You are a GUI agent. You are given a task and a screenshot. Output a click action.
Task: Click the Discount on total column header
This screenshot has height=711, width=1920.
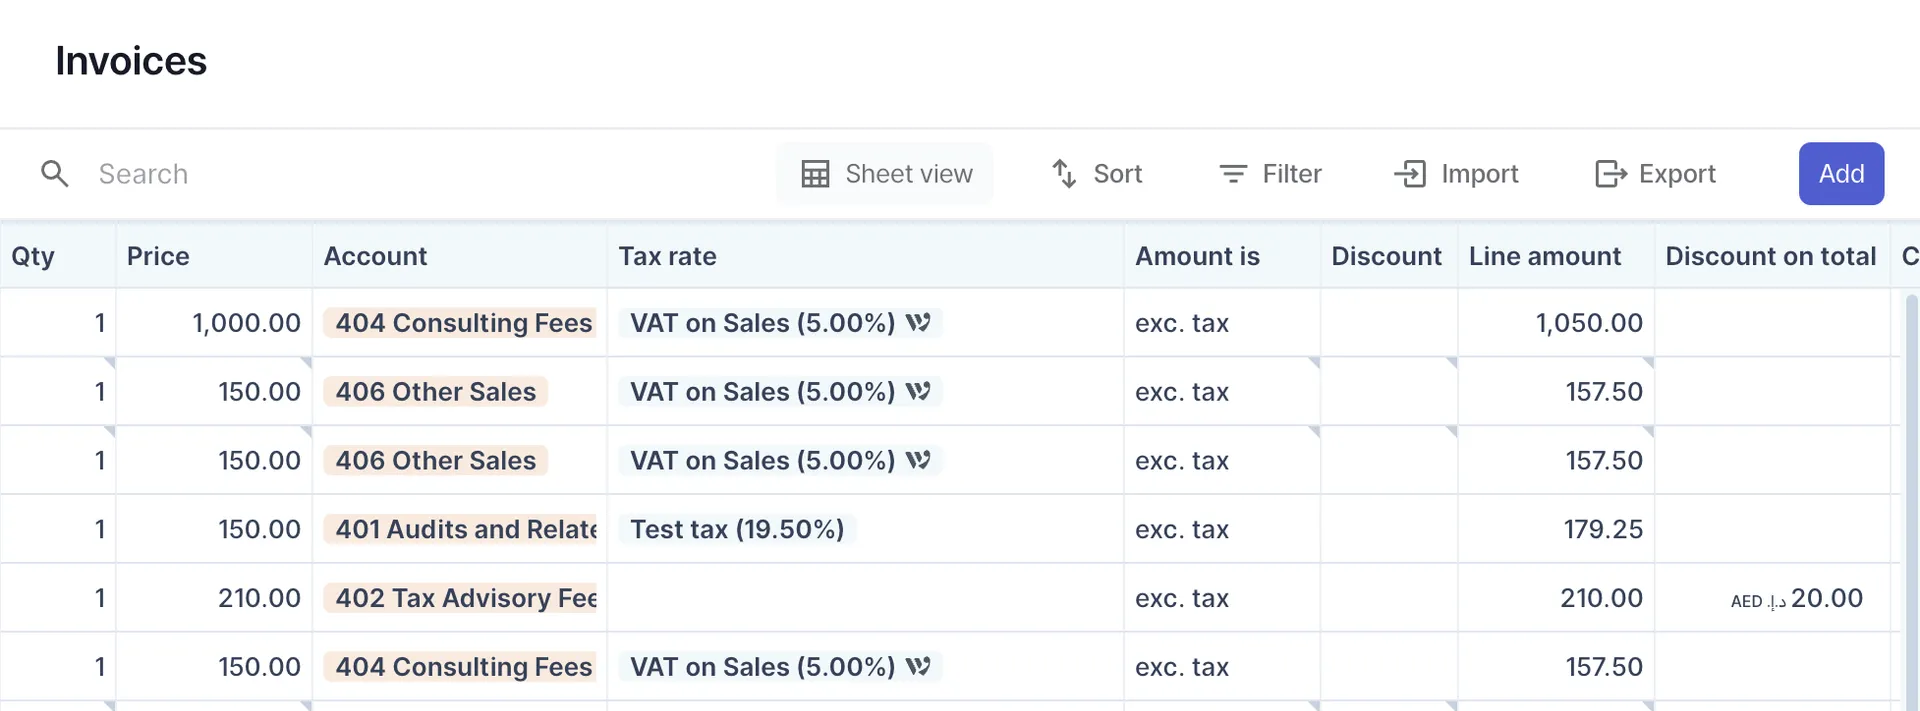1770,256
